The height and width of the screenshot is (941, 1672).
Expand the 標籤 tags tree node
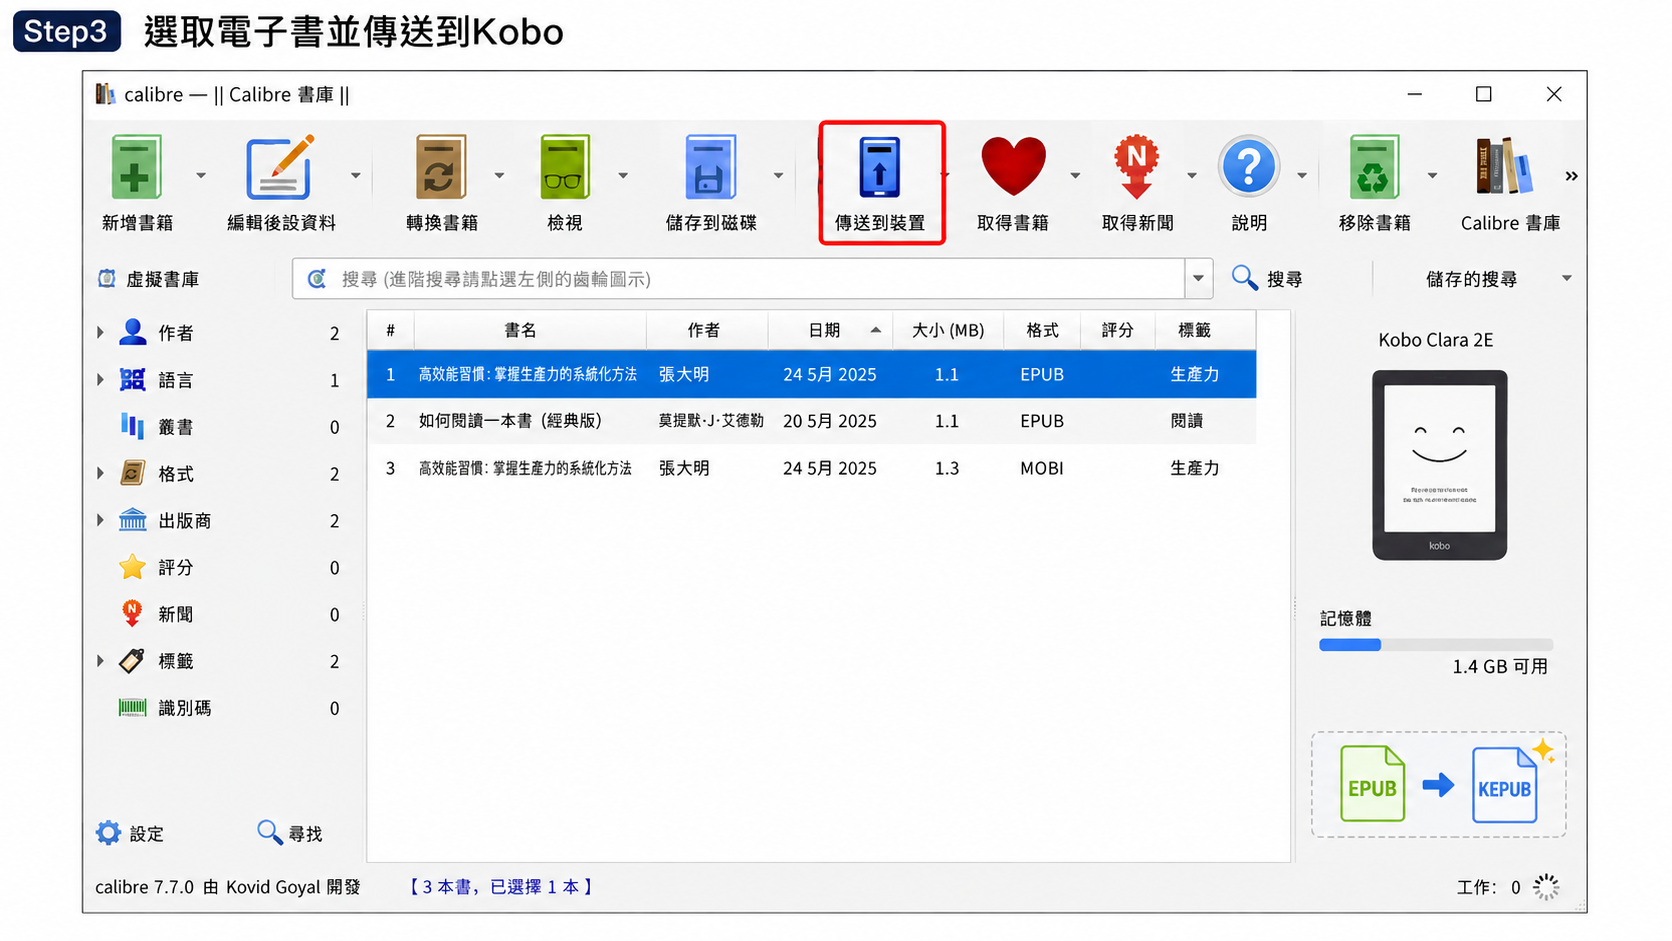click(x=100, y=661)
